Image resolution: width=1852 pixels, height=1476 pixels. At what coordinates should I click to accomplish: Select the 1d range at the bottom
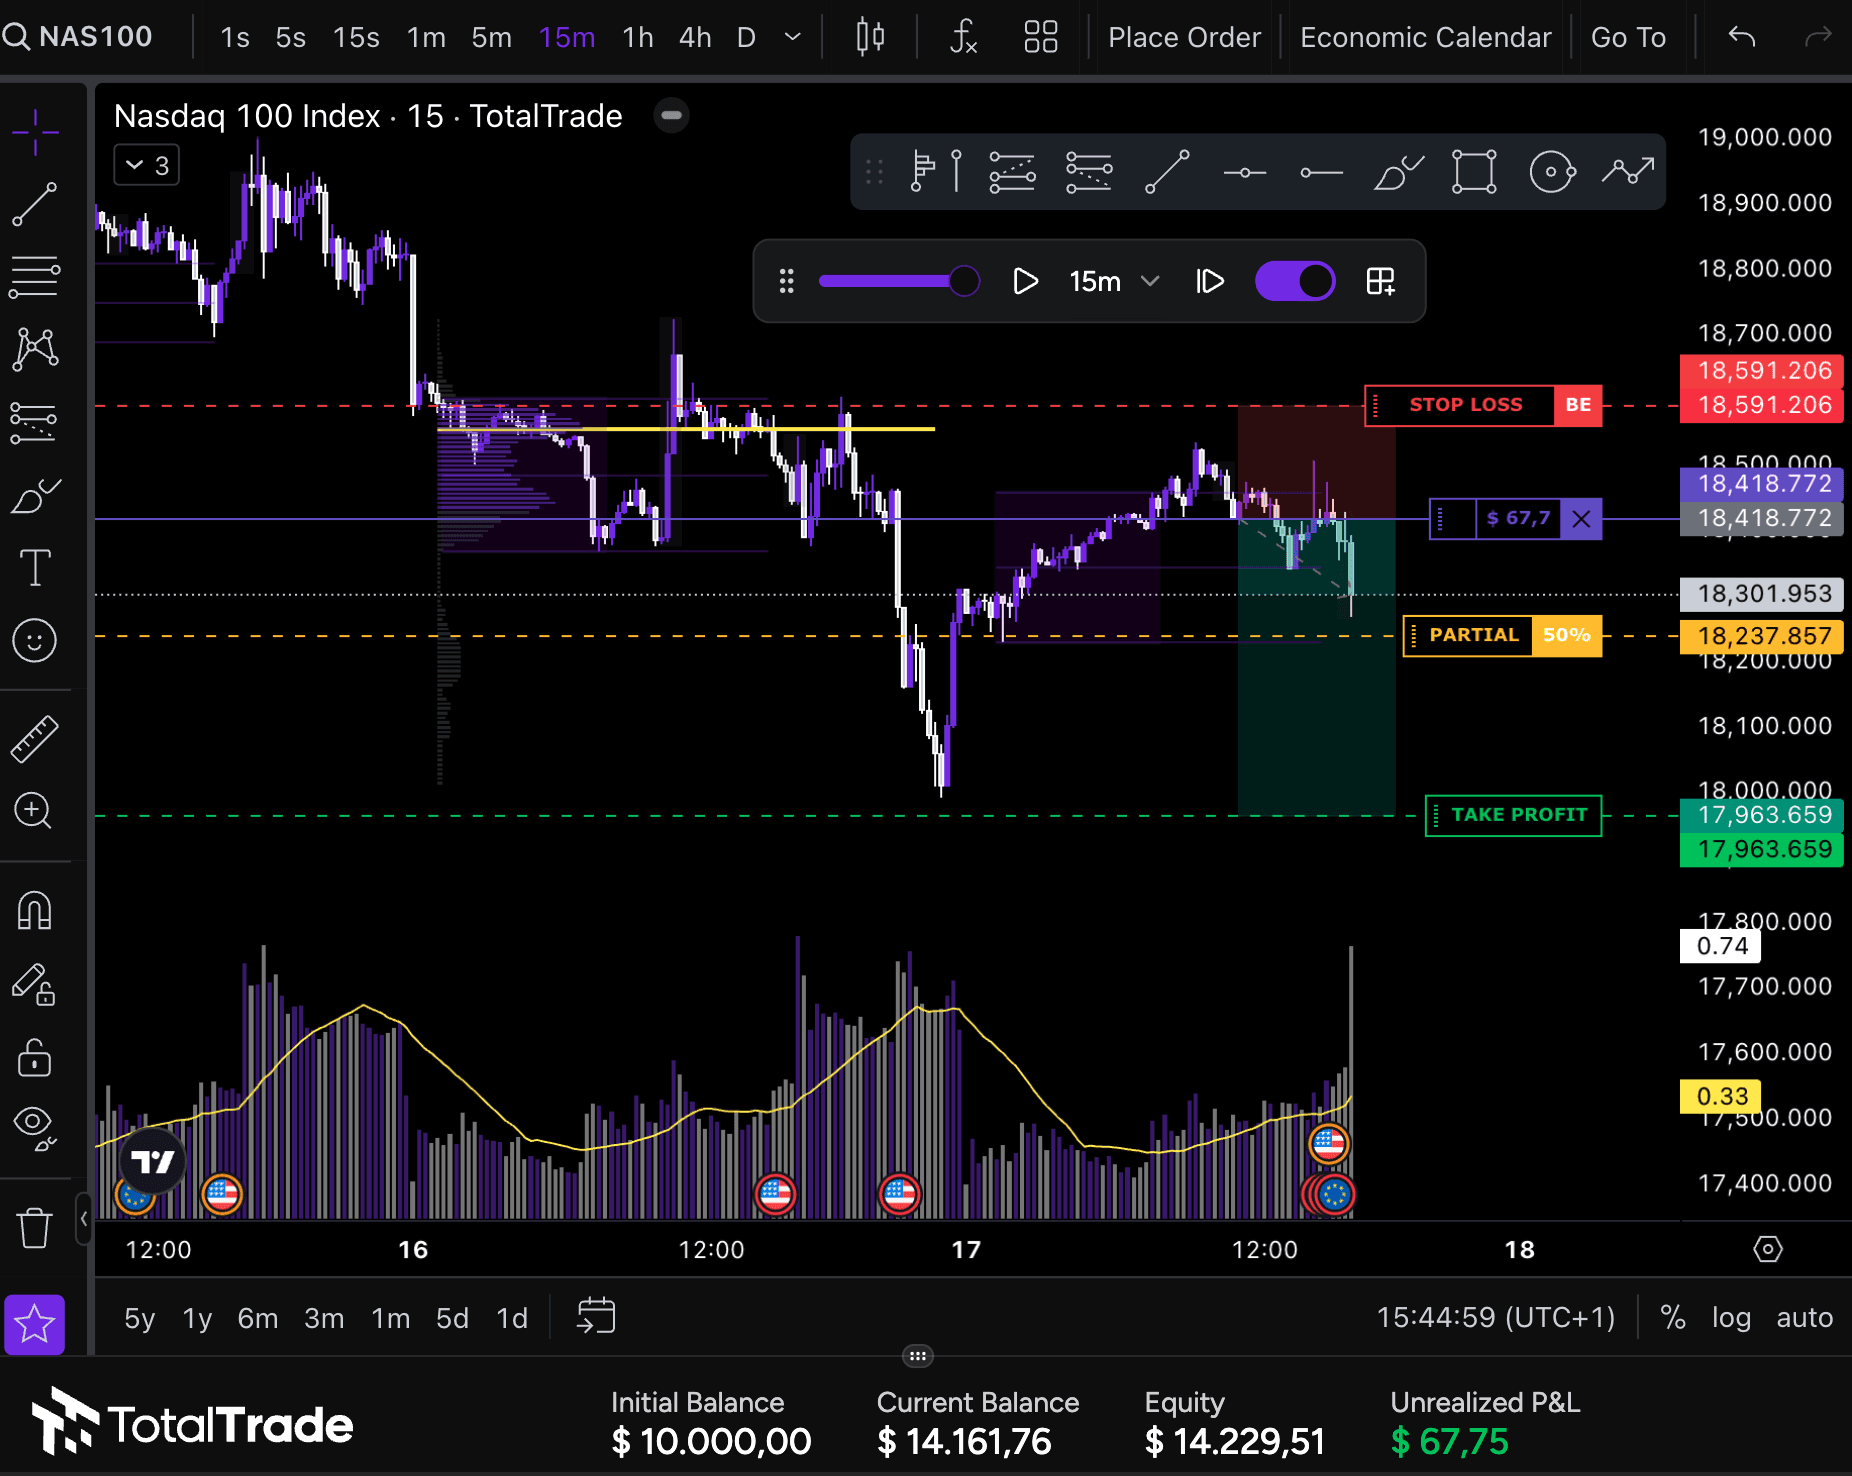[x=511, y=1318]
